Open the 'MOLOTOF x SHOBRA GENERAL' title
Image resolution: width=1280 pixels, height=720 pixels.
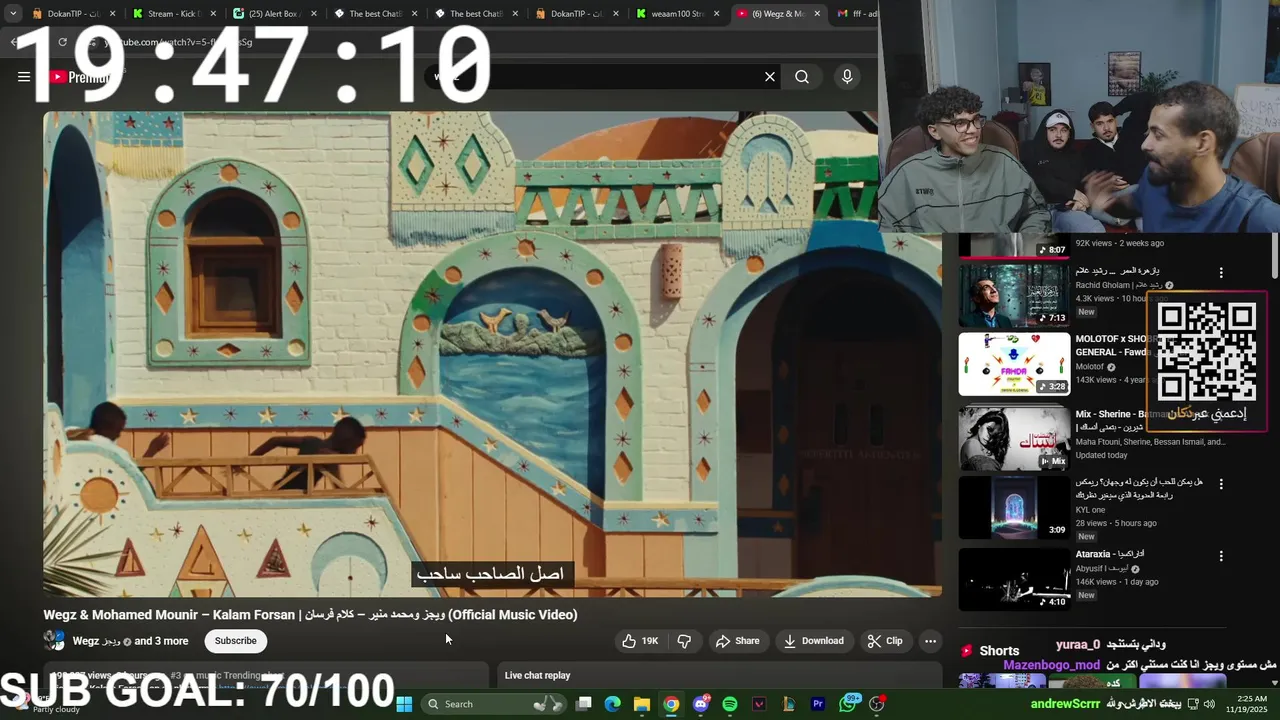pyautogui.click(x=1115, y=345)
